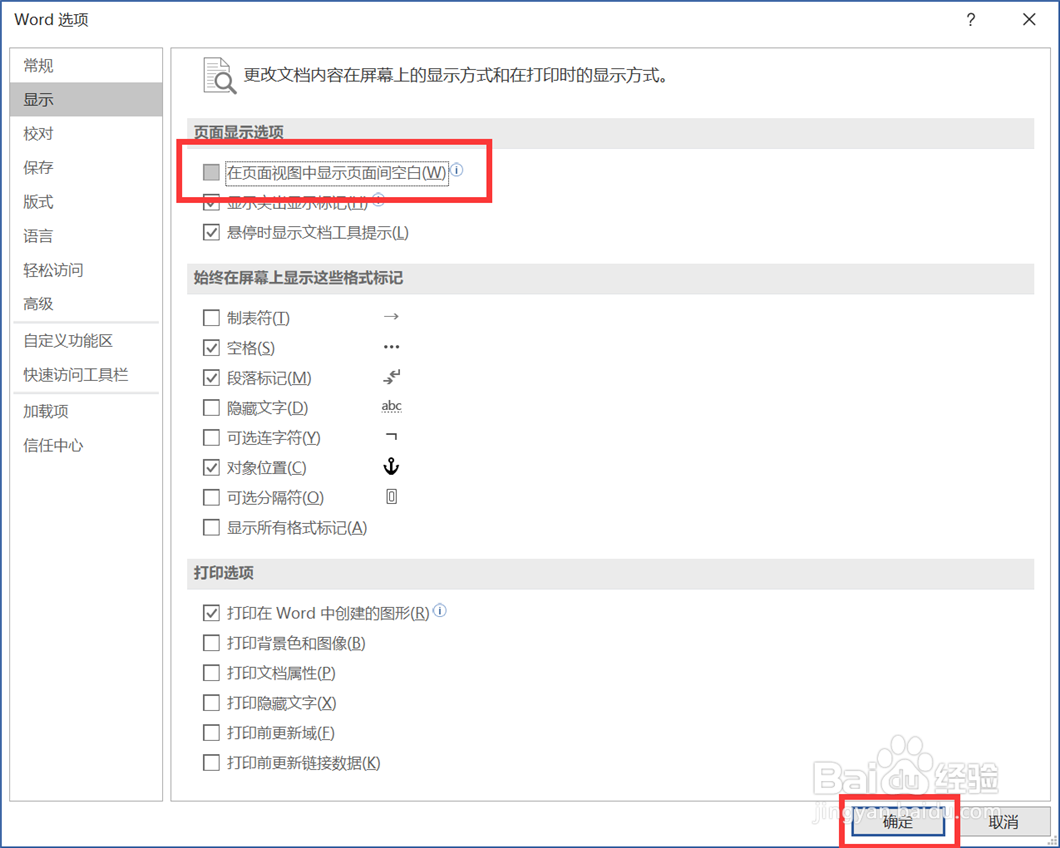Viewport: 1060px width, 848px height.
Task: Open help with the question mark button
Action: coord(971,20)
